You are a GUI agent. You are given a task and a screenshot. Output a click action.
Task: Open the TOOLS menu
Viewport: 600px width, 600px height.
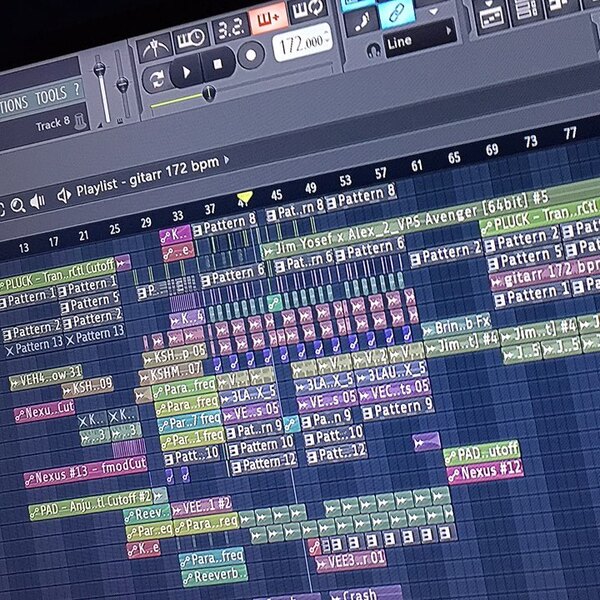51,96
